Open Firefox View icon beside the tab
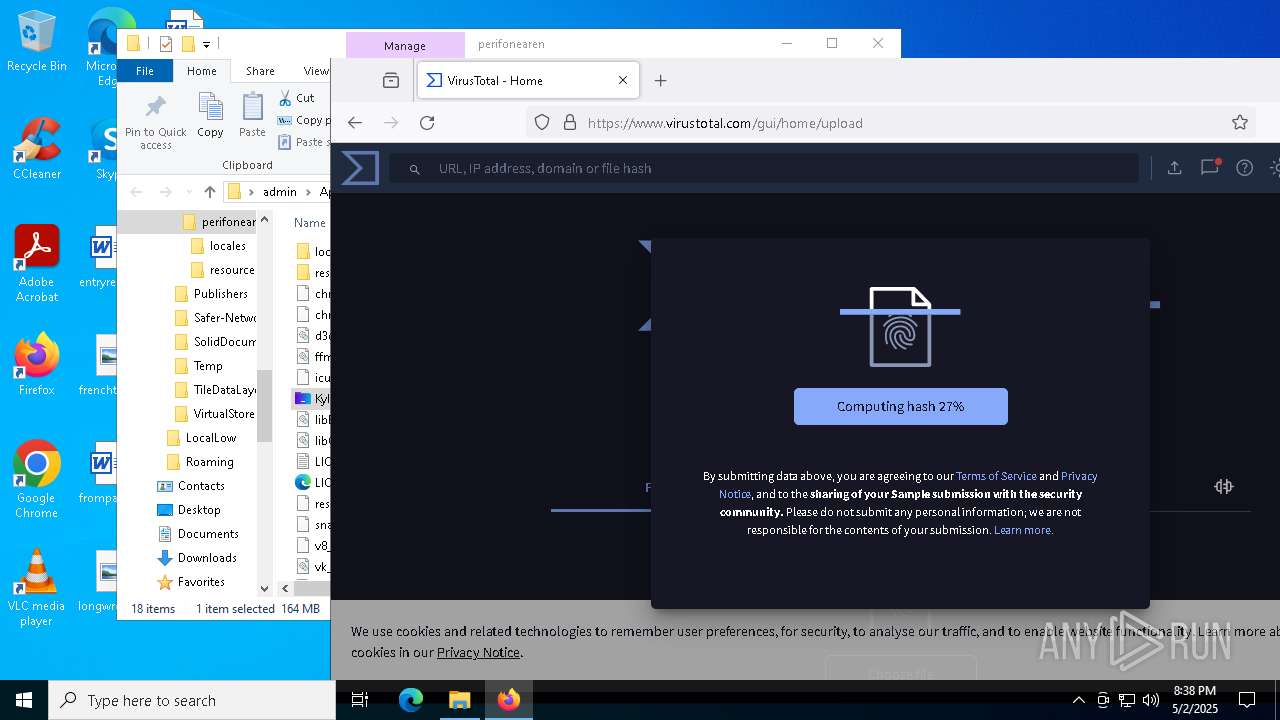Image resolution: width=1280 pixels, height=720 pixels. (391, 81)
